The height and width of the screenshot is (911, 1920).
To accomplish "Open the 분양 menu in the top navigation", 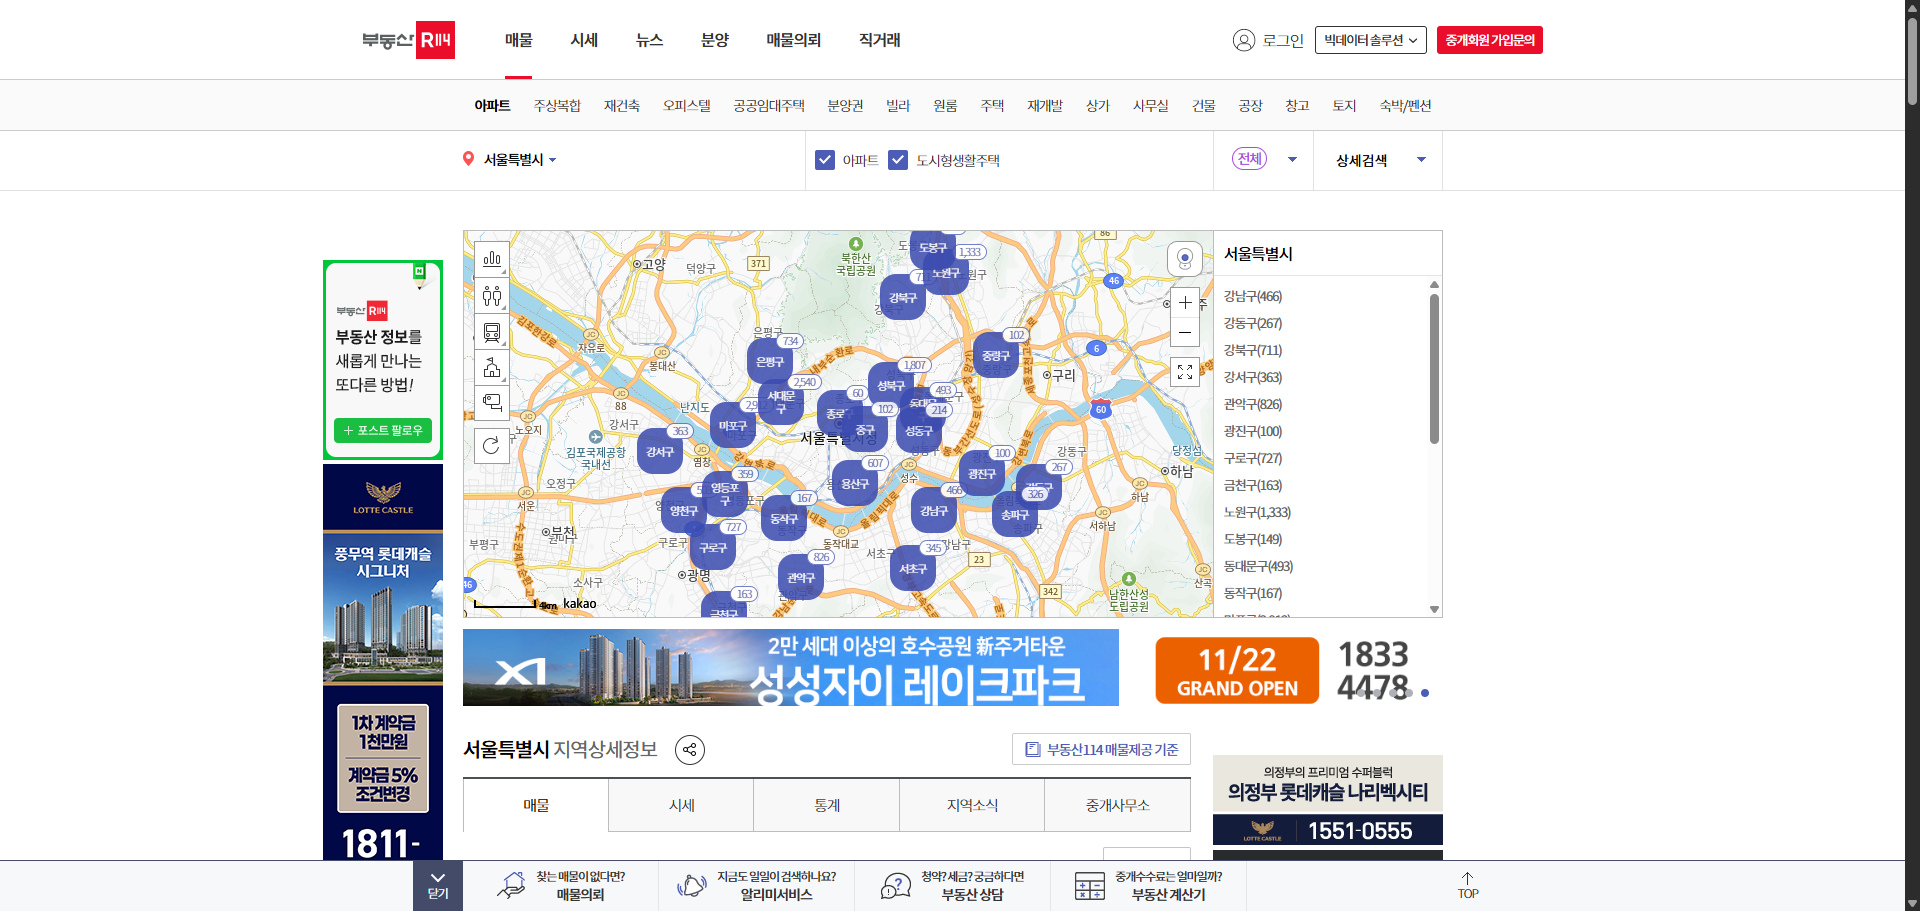I will click(x=714, y=40).
